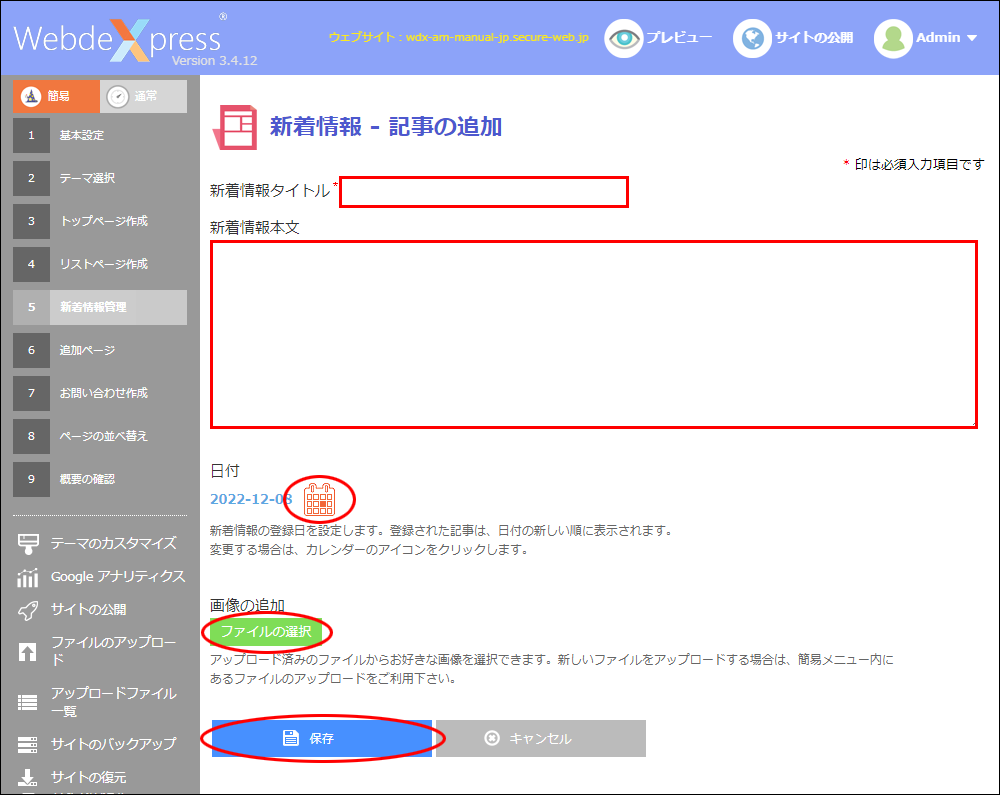Click the Admin user avatar icon

(x=893, y=38)
